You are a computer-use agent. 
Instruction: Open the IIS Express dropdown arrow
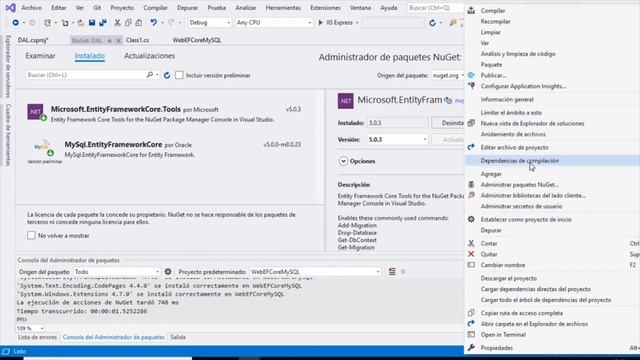[357, 23]
